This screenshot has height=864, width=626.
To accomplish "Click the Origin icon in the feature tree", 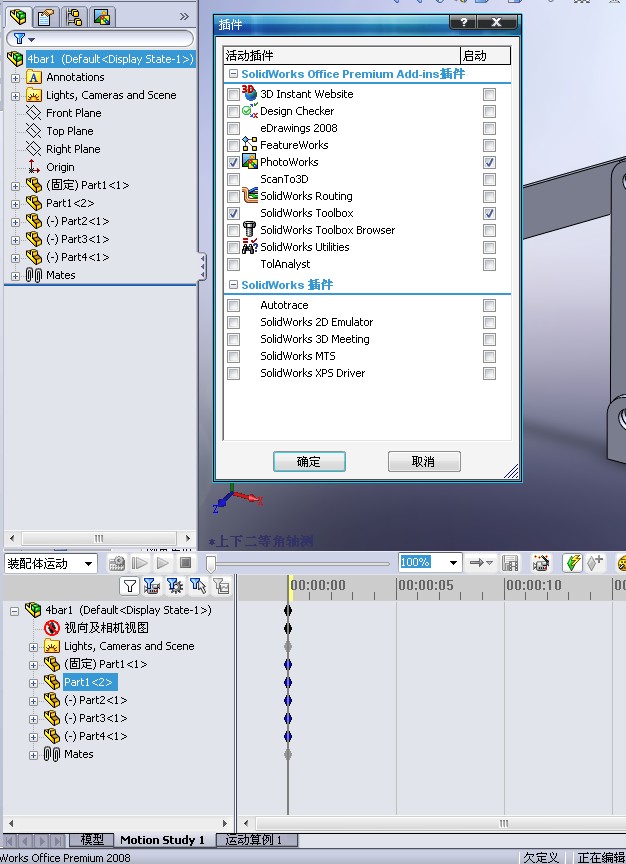I will [x=34, y=167].
